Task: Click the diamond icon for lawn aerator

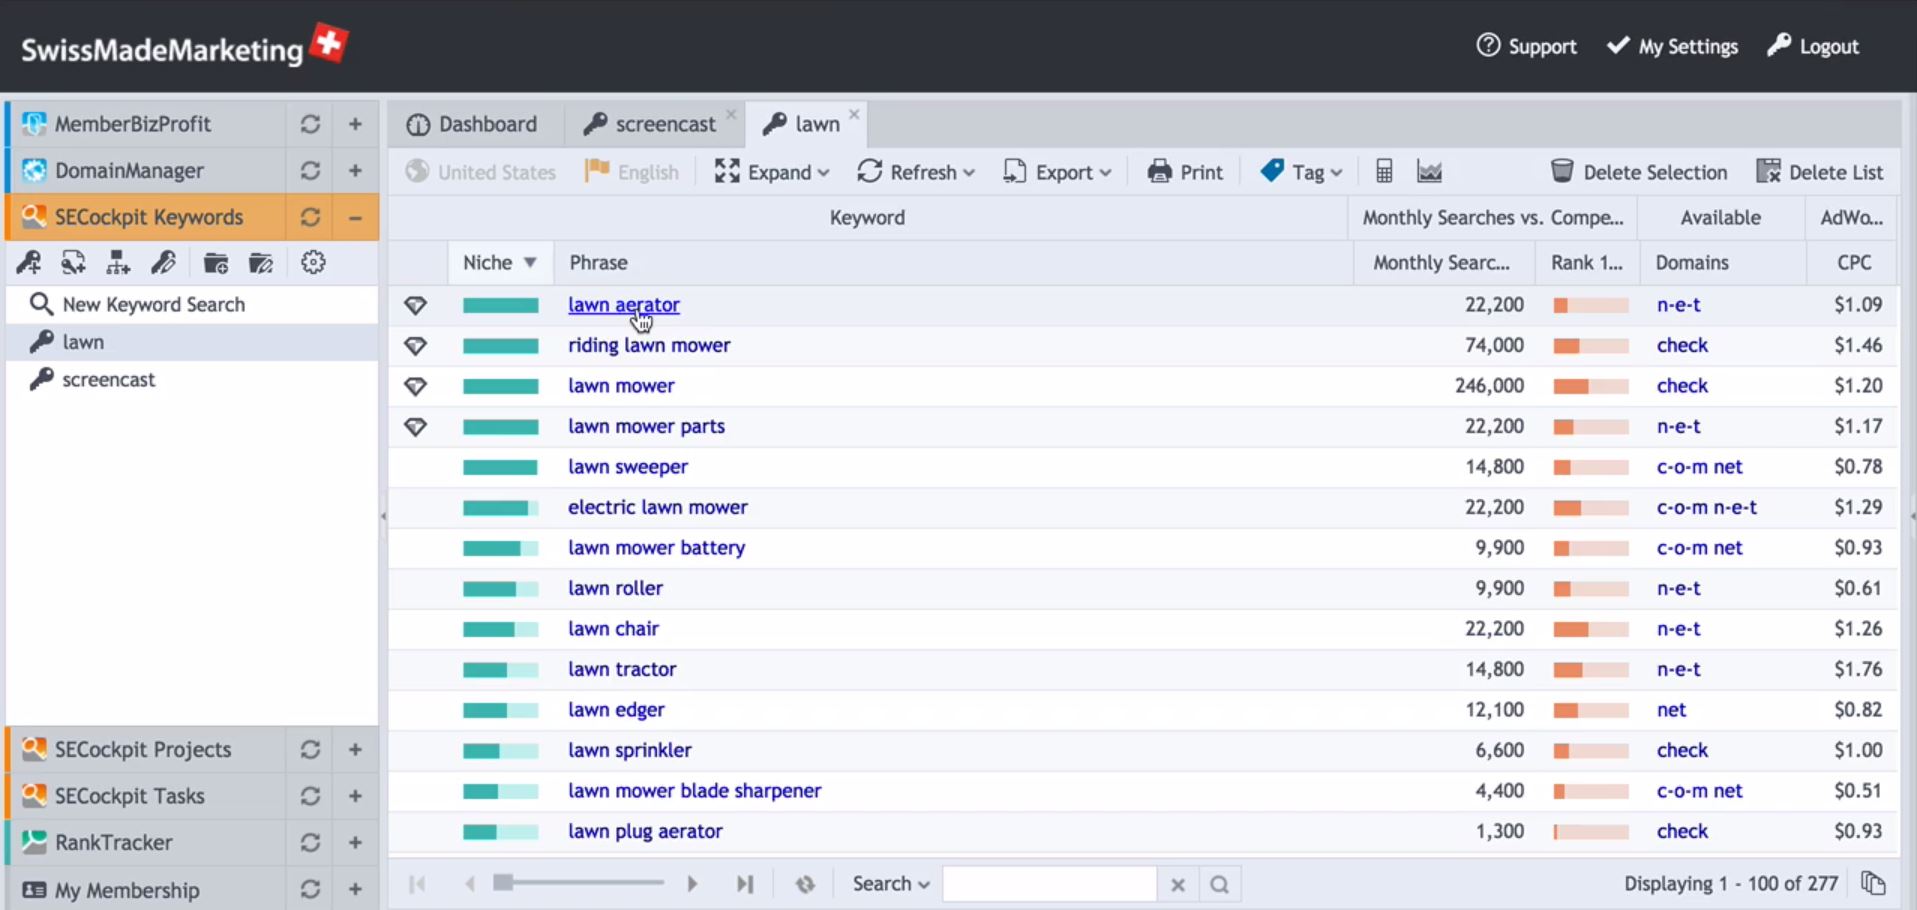Action: (x=416, y=305)
